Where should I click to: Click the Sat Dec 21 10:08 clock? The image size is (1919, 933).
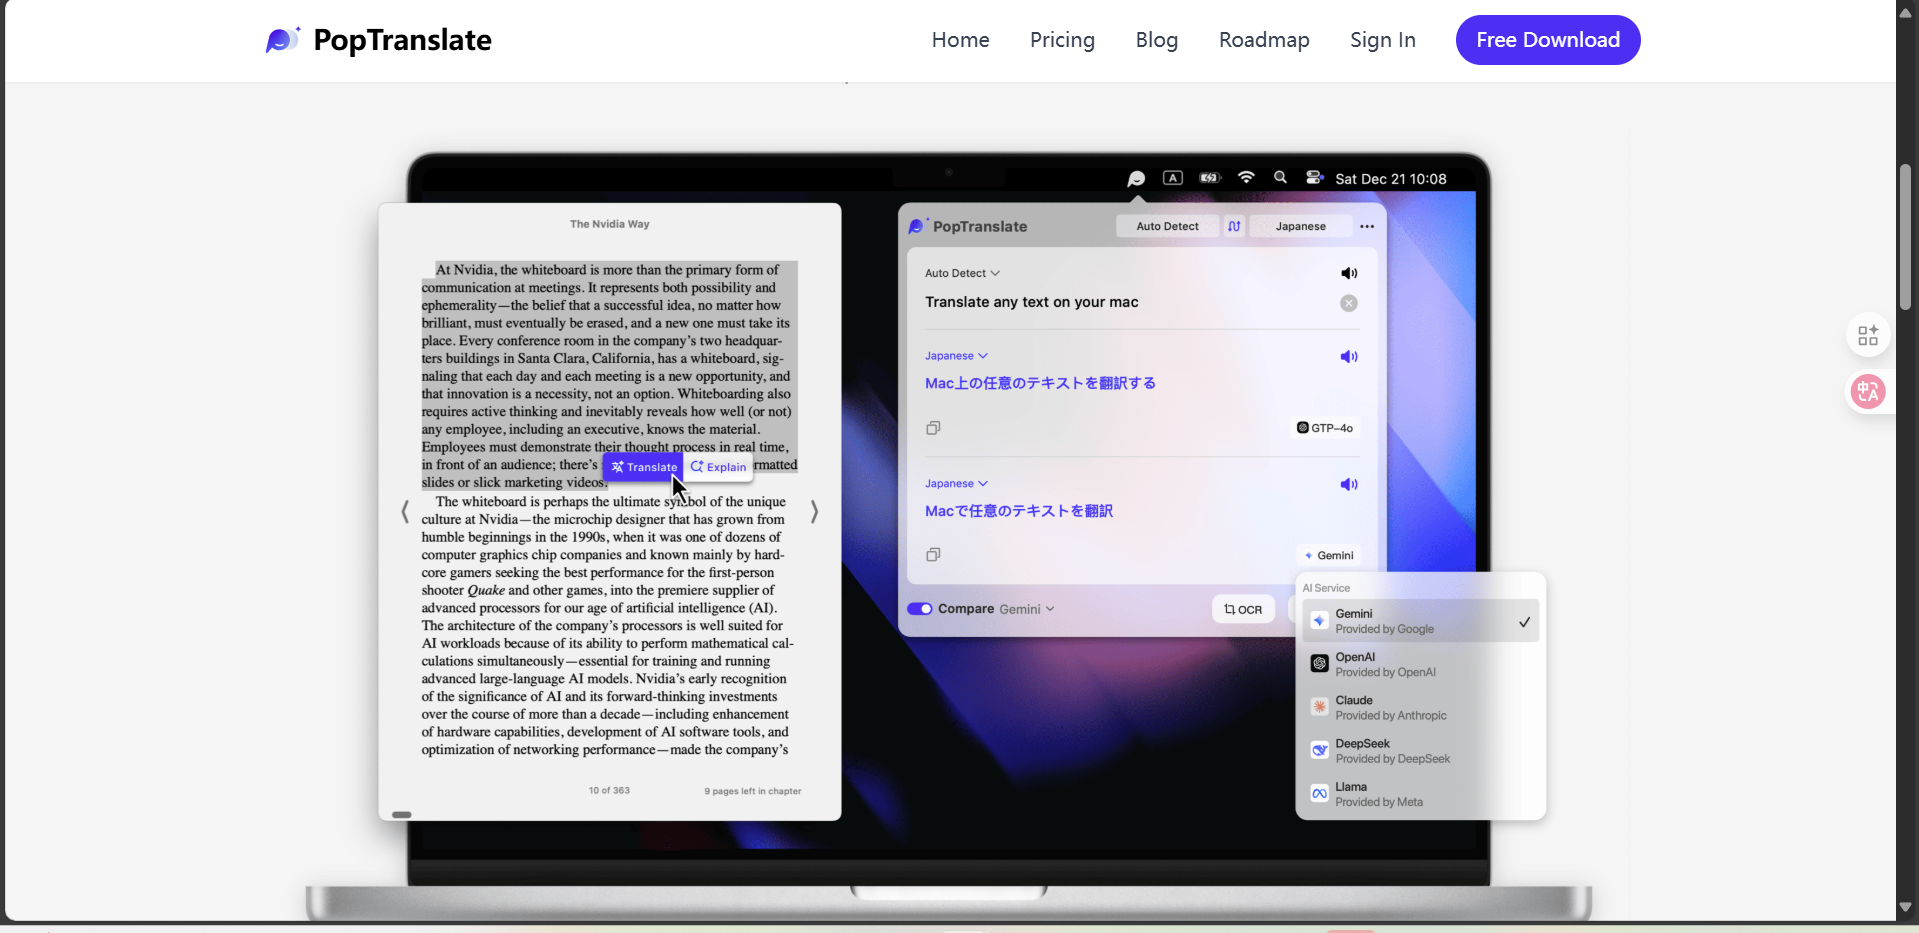point(1391,179)
